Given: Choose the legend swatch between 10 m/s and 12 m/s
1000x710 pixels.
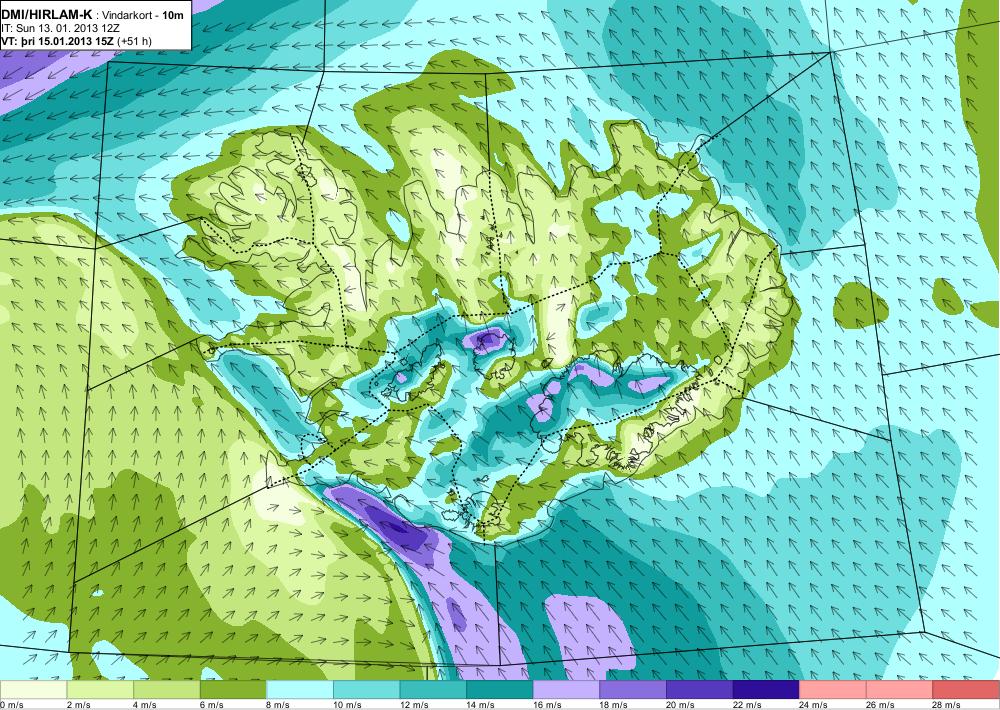Looking at the screenshot, I should tap(366, 690).
